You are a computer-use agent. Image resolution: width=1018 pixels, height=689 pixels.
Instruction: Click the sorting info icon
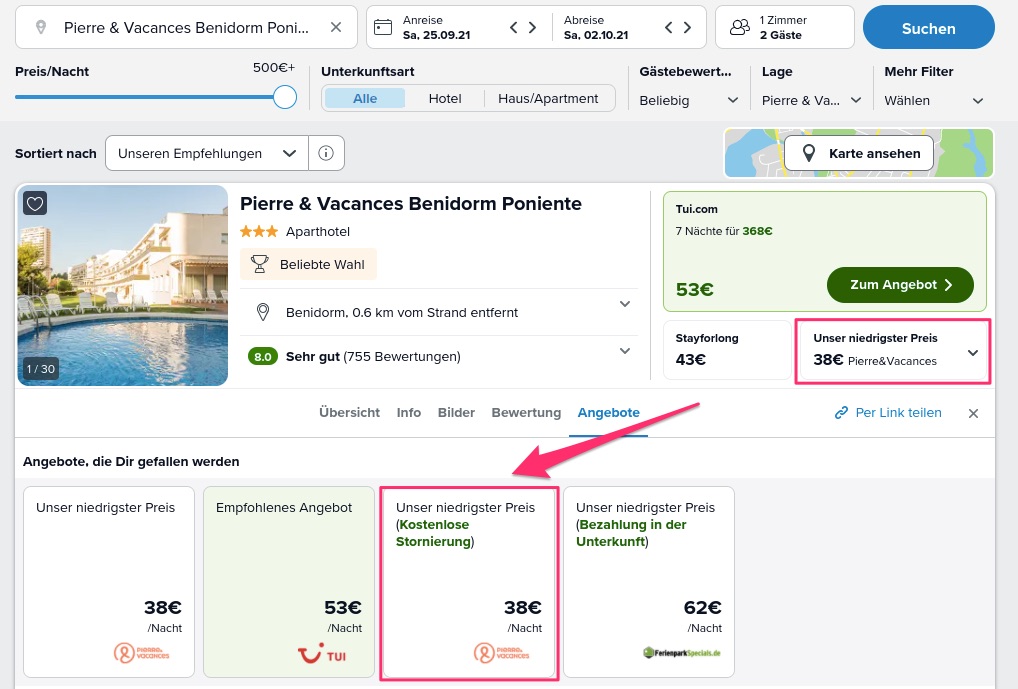pyautogui.click(x=326, y=153)
